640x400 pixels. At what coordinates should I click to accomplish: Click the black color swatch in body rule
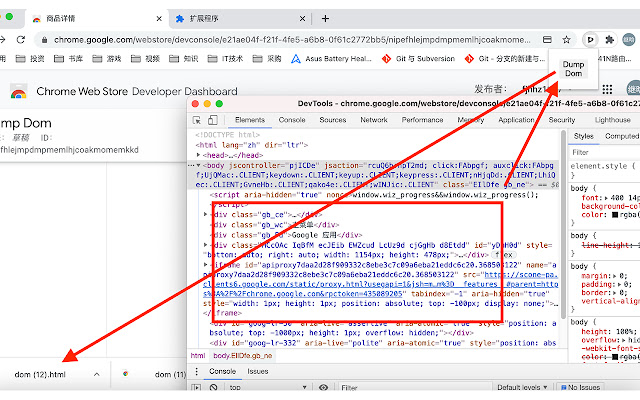[x=615, y=215]
